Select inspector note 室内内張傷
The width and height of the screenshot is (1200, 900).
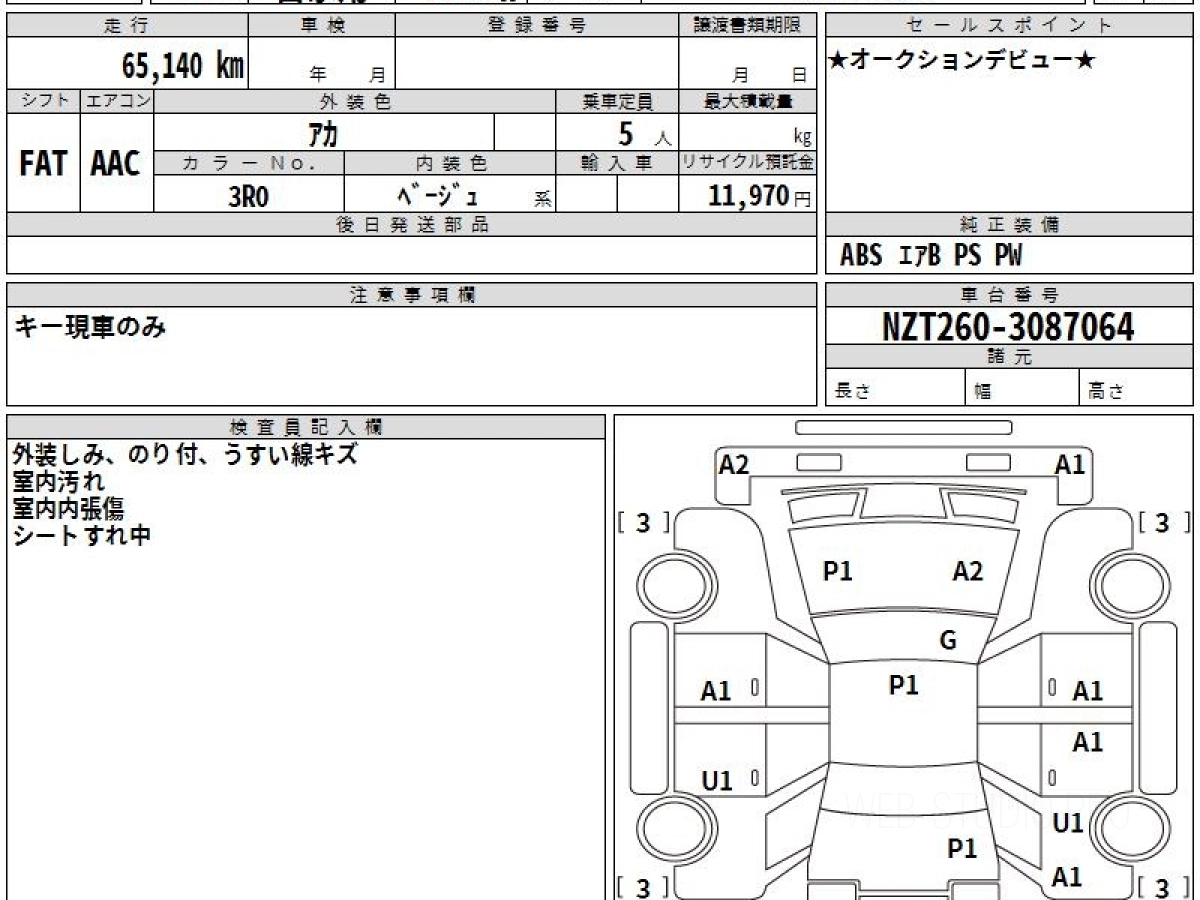pyautogui.click(x=68, y=508)
